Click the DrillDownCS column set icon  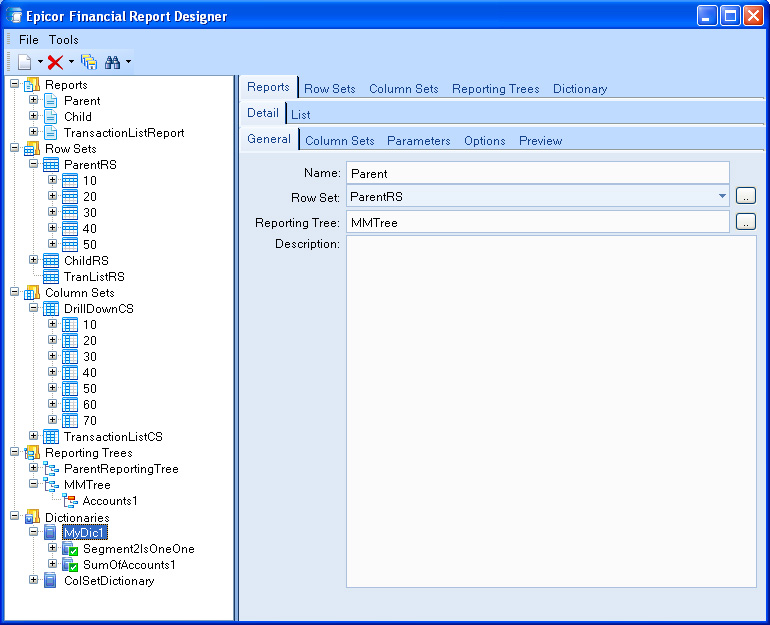click(x=51, y=309)
